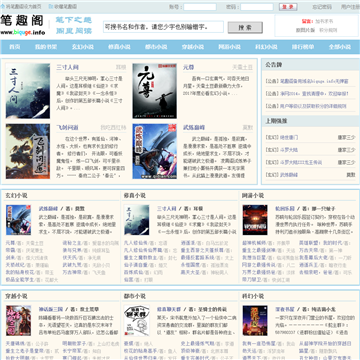The width and height of the screenshot is (360, 360).
Task: Focus the 密码 password input field
Action: (x=257, y=7)
